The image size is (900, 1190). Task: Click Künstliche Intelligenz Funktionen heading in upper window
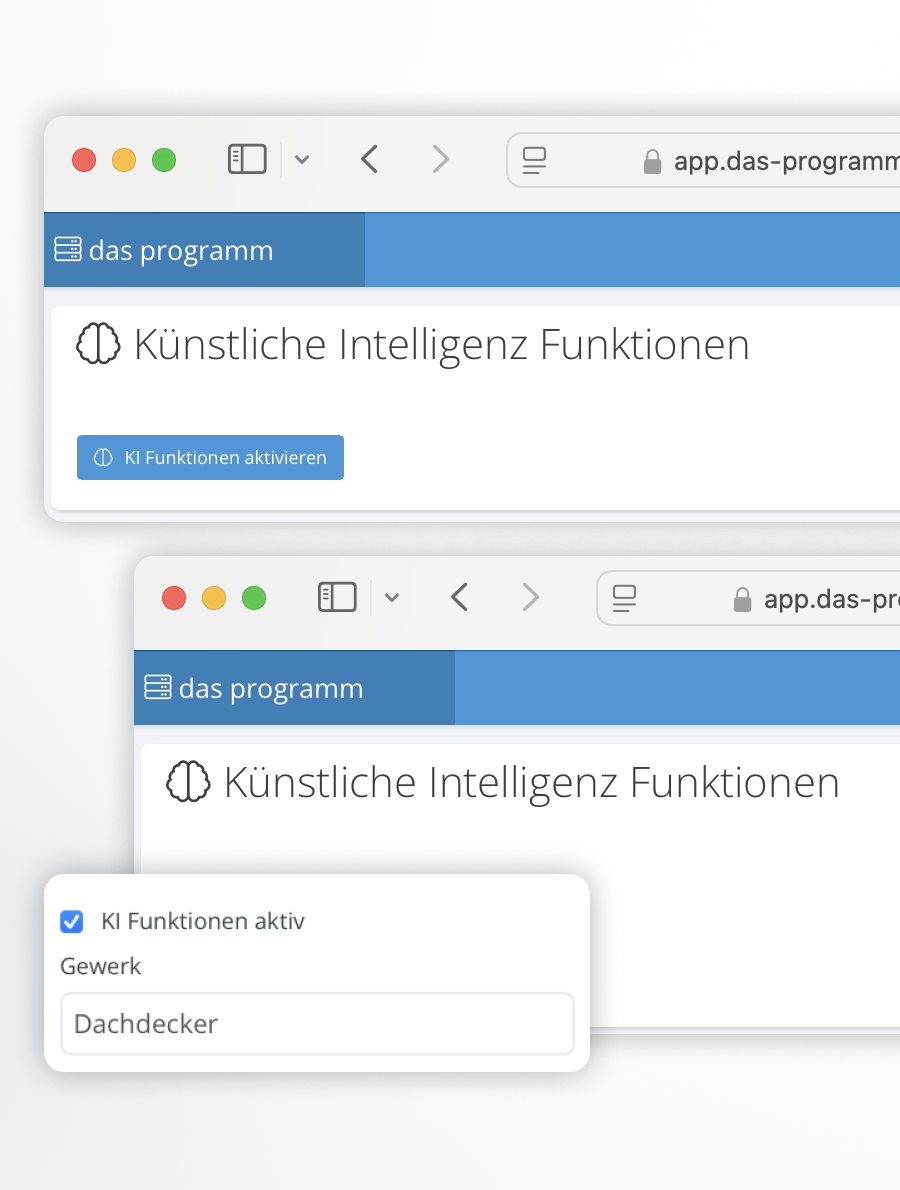coord(442,345)
